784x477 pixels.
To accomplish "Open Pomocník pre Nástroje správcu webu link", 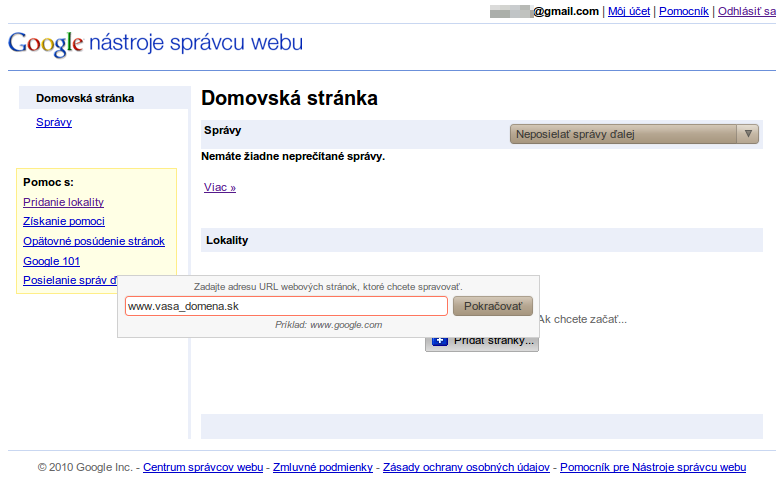I will (653, 467).
